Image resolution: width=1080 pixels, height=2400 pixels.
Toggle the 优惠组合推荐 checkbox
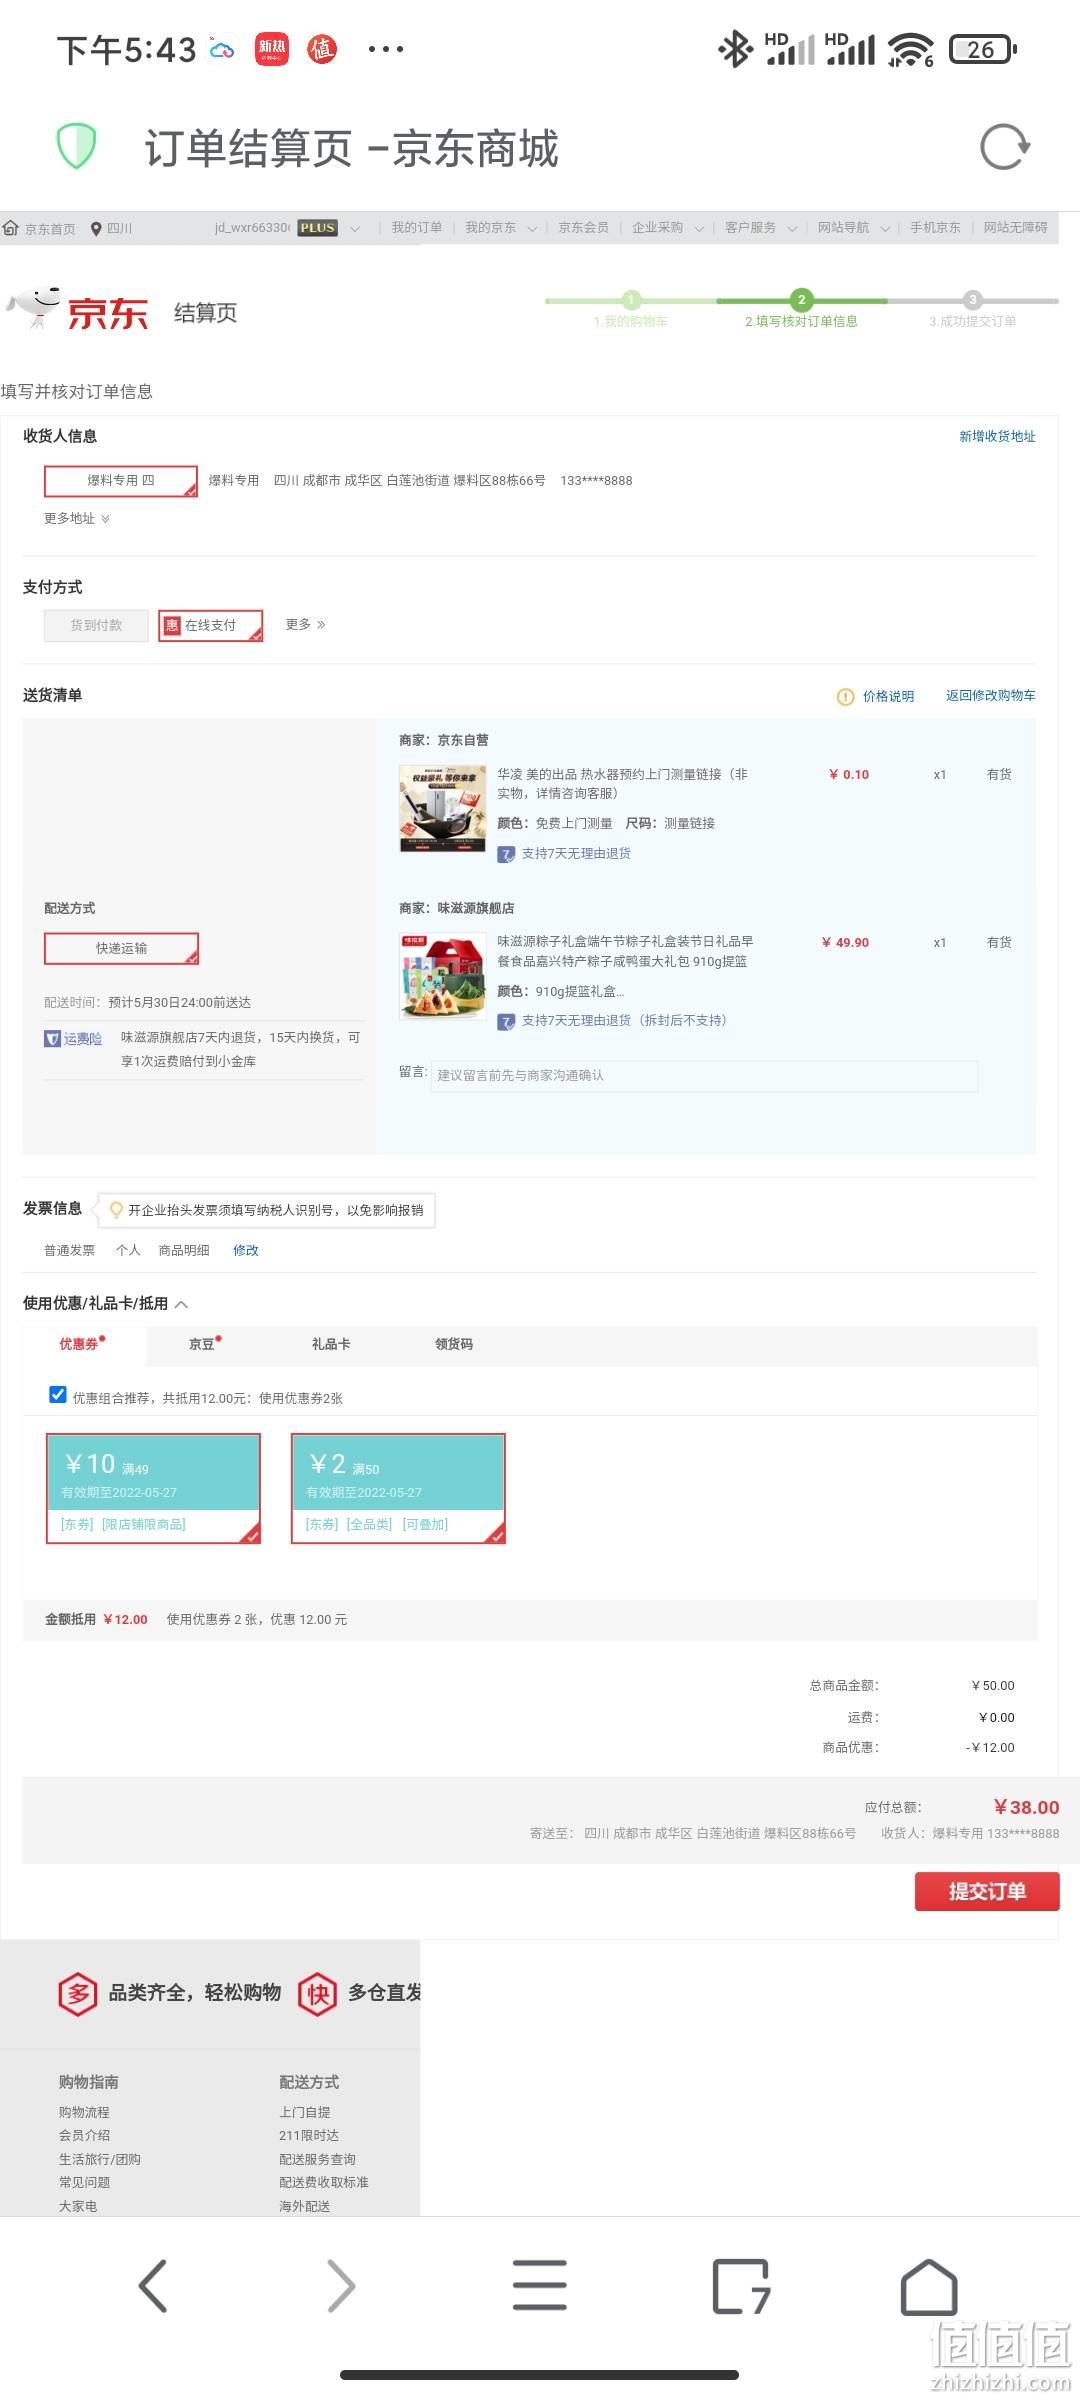(58, 1395)
